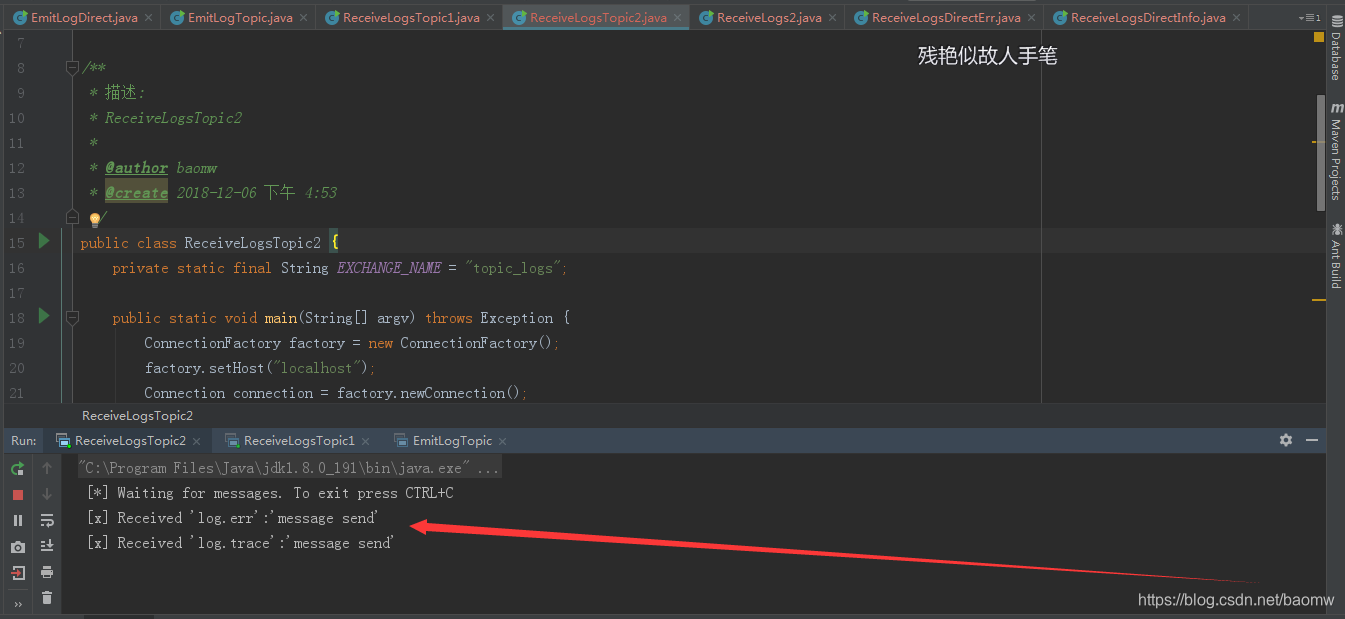The height and width of the screenshot is (619, 1345).
Task: Rerun the ReceiveLogsTopic2 program
Action: click(17, 468)
